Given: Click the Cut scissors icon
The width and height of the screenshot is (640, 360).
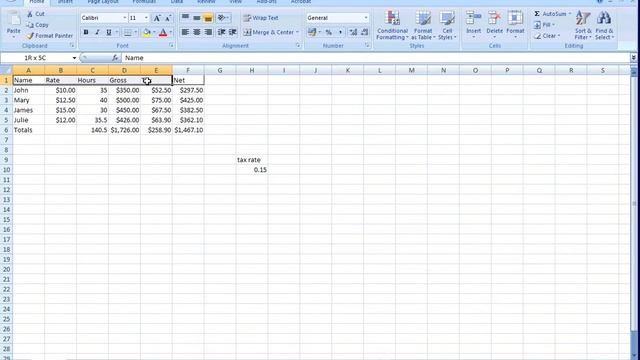Looking at the screenshot, I should (x=30, y=14).
